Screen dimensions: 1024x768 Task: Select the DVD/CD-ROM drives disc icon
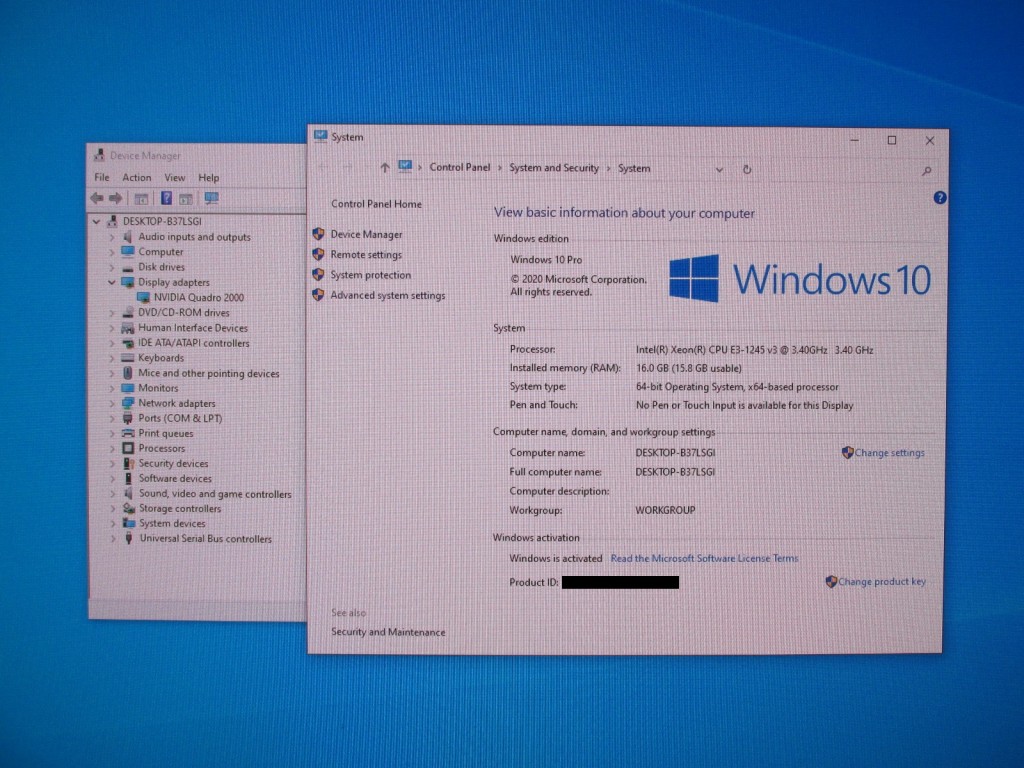coord(128,312)
